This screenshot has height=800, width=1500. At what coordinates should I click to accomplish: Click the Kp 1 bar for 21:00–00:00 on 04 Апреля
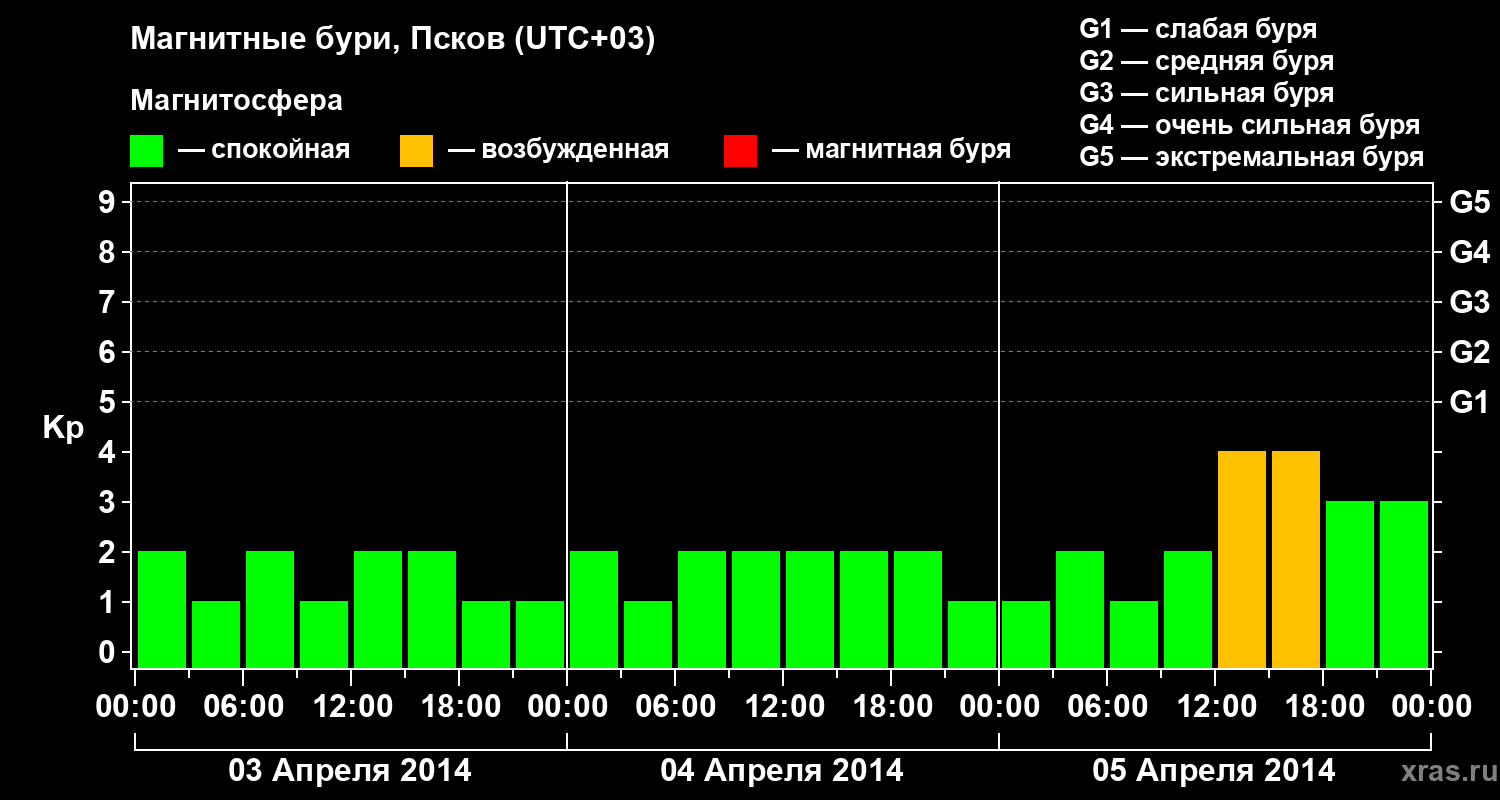pos(972,634)
